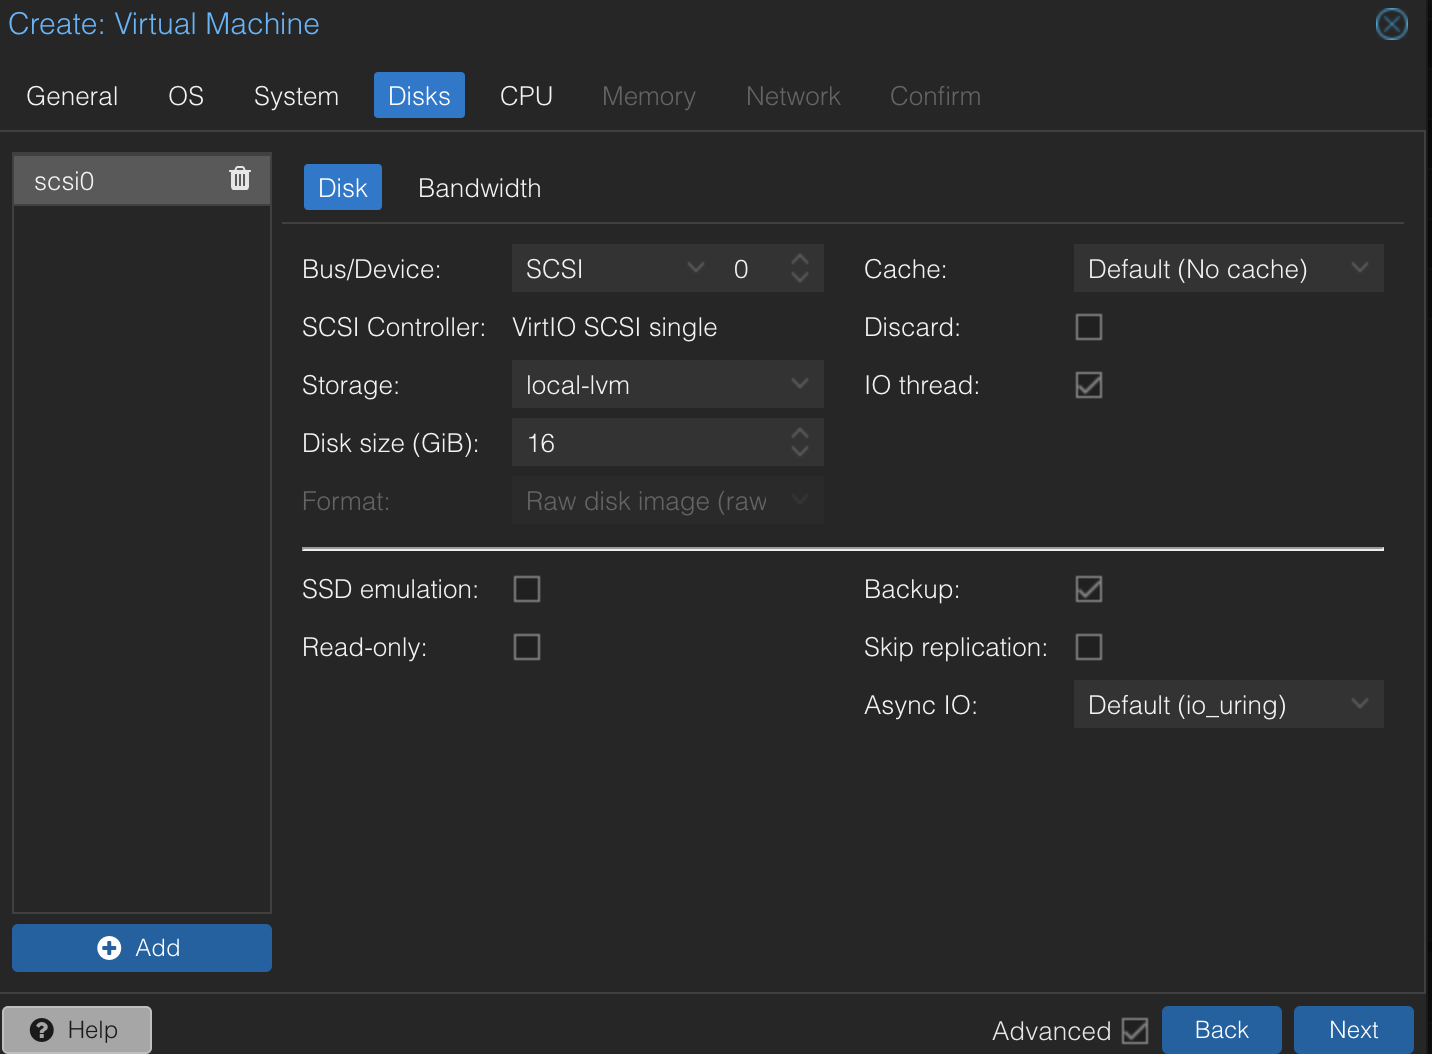Mark the disk as Read-only
The image size is (1432, 1054).
click(x=527, y=647)
